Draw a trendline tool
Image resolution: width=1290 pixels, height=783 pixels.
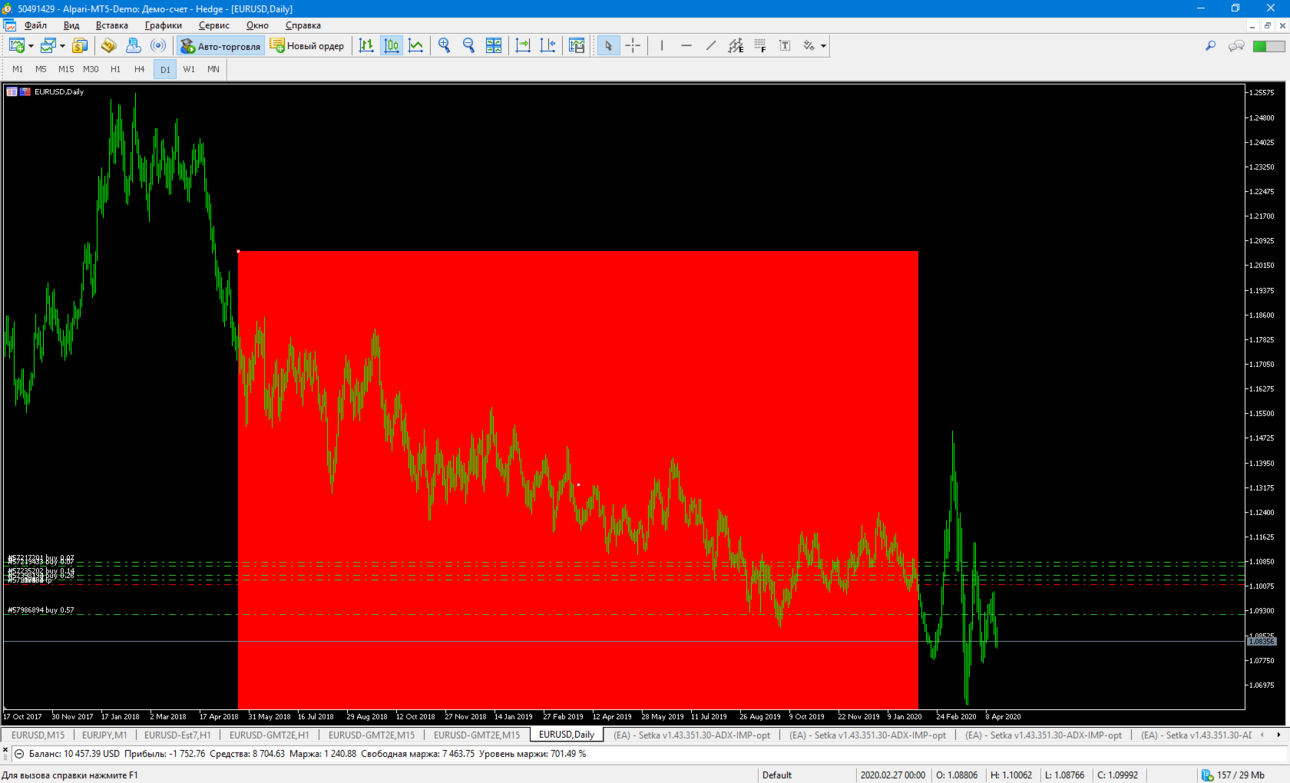711,46
